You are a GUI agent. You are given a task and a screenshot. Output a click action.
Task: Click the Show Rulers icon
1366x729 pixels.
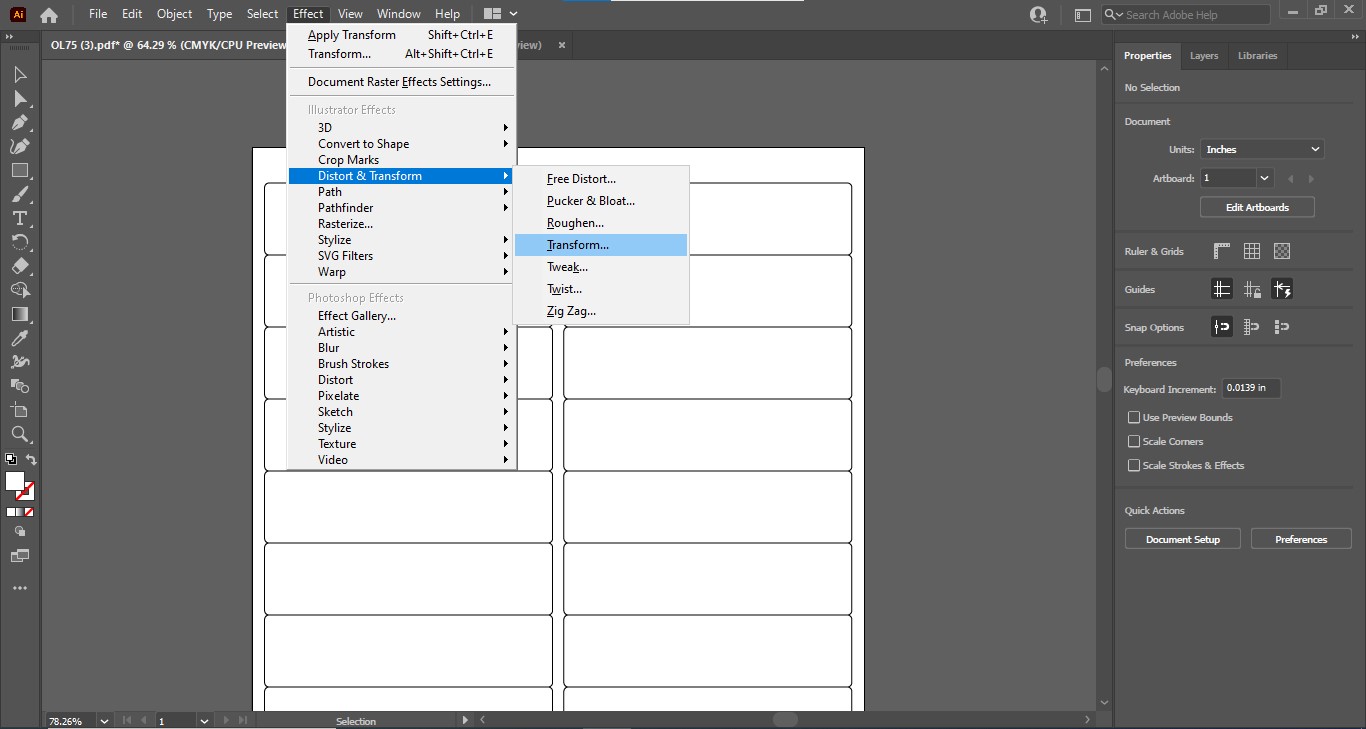(1222, 251)
